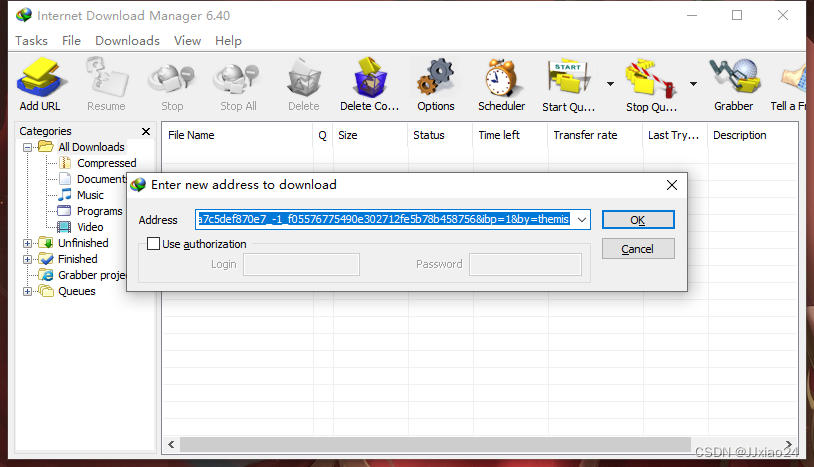This screenshot has width=814, height=467.
Task: Sort by Q column header
Action: pyautogui.click(x=323, y=135)
